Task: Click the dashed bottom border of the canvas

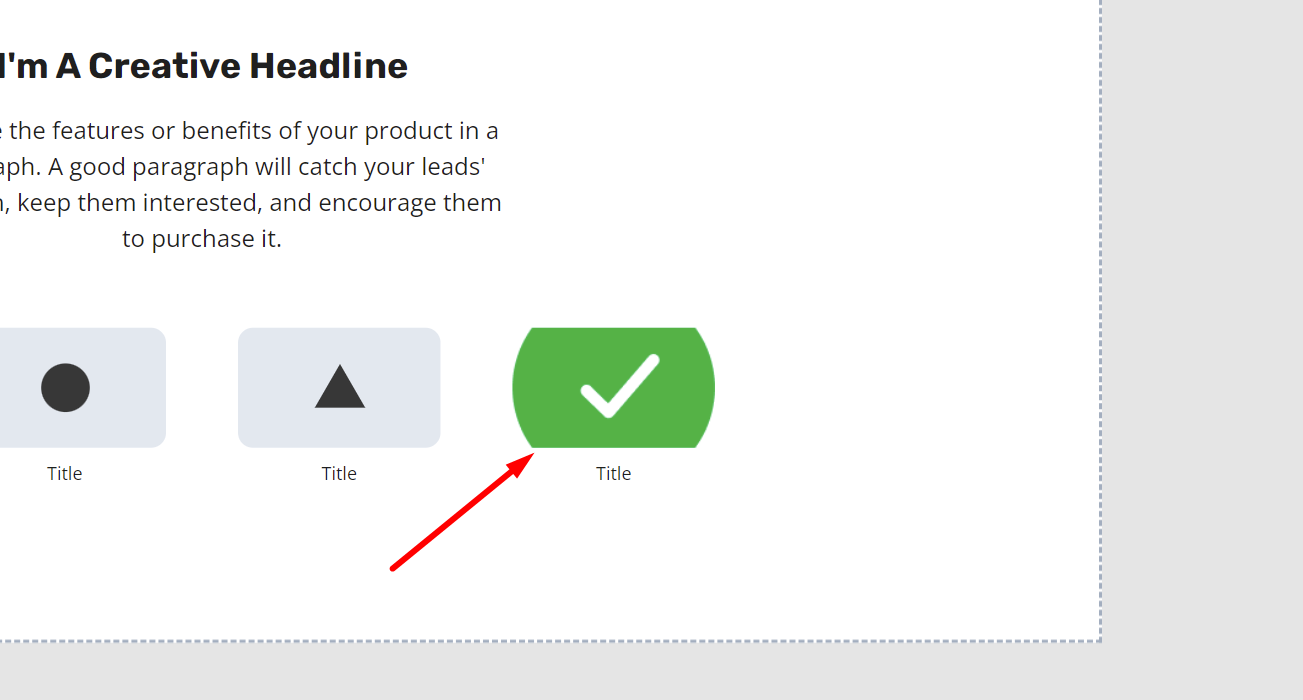Action: click(x=550, y=640)
